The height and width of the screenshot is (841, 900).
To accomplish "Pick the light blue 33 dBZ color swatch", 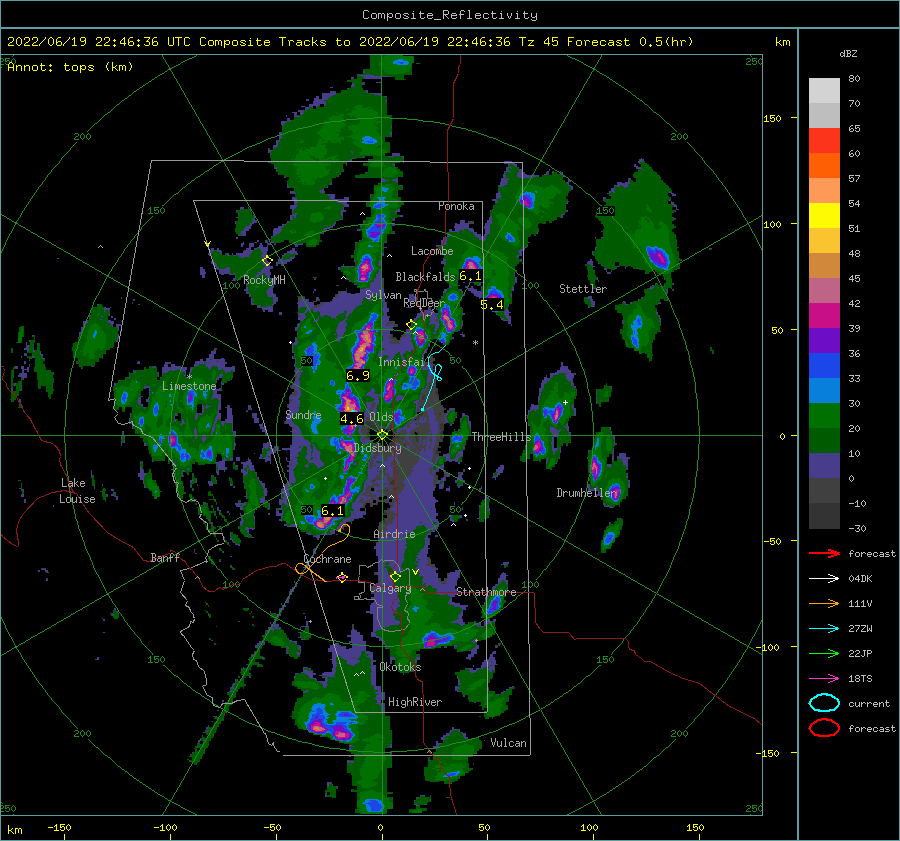I will [824, 390].
